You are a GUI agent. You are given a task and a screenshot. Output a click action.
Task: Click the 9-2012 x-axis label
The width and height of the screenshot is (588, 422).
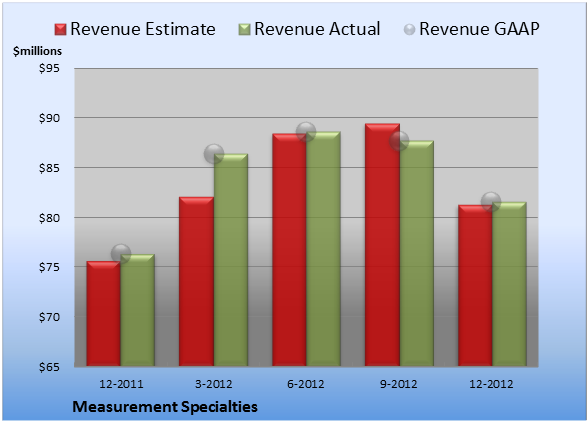point(399,384)
